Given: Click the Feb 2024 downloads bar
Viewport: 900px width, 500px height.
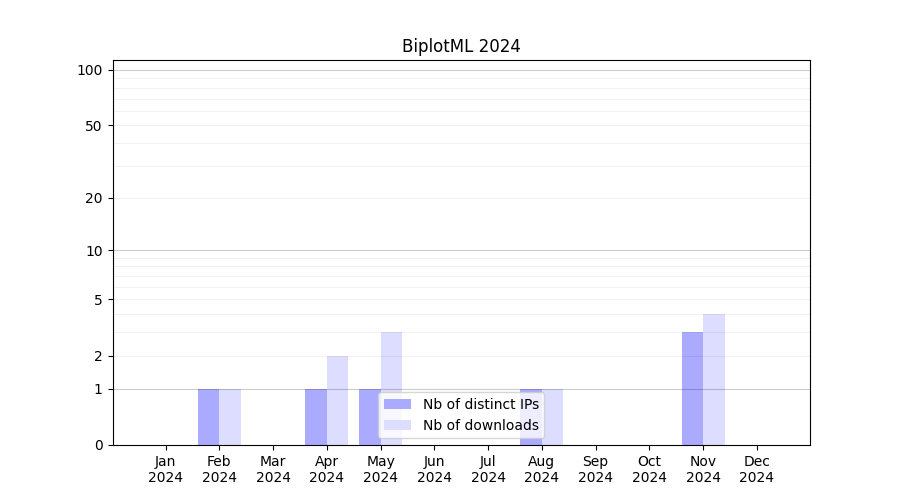Looking at the screenshot, I should (x=230, y=417).
